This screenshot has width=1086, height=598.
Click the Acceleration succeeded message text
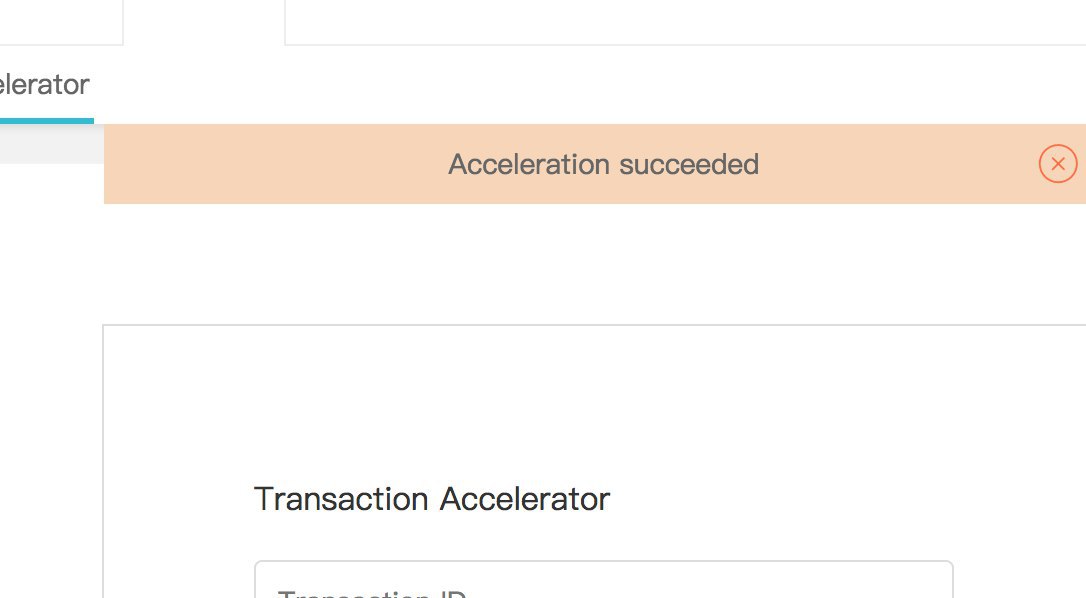[603, 164]
